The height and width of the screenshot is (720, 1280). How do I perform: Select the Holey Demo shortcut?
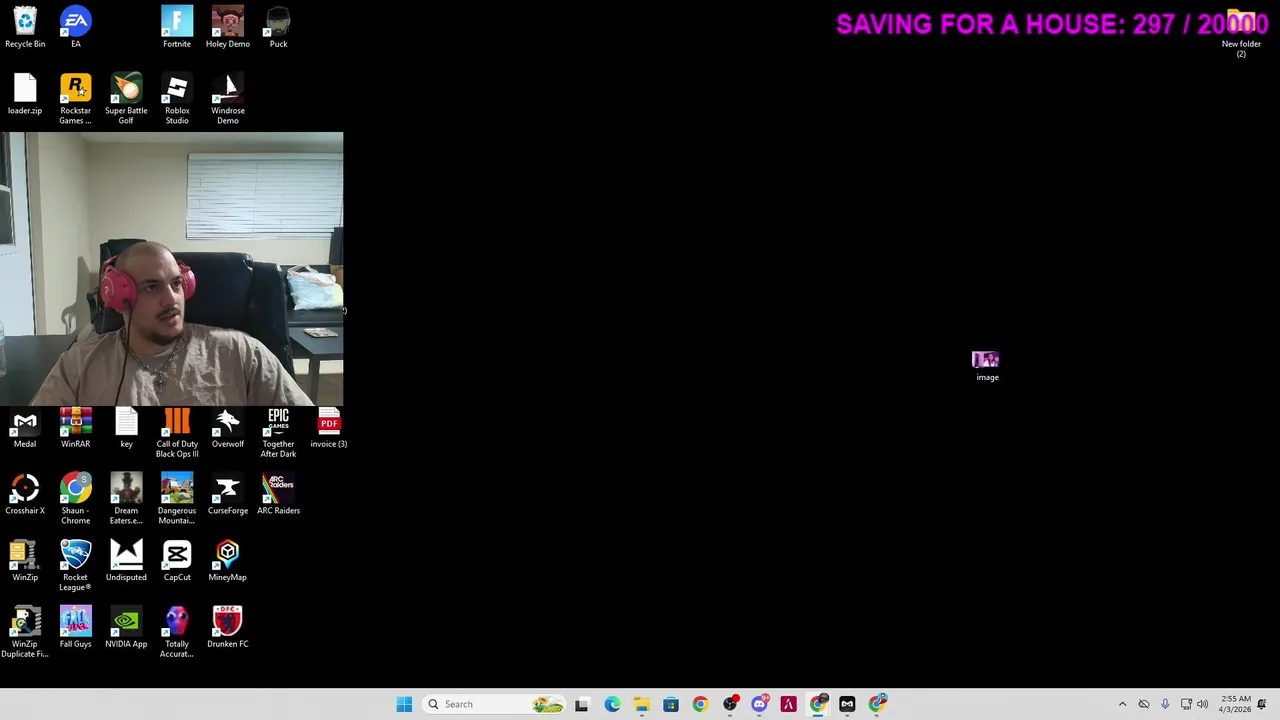click(228, 27)
